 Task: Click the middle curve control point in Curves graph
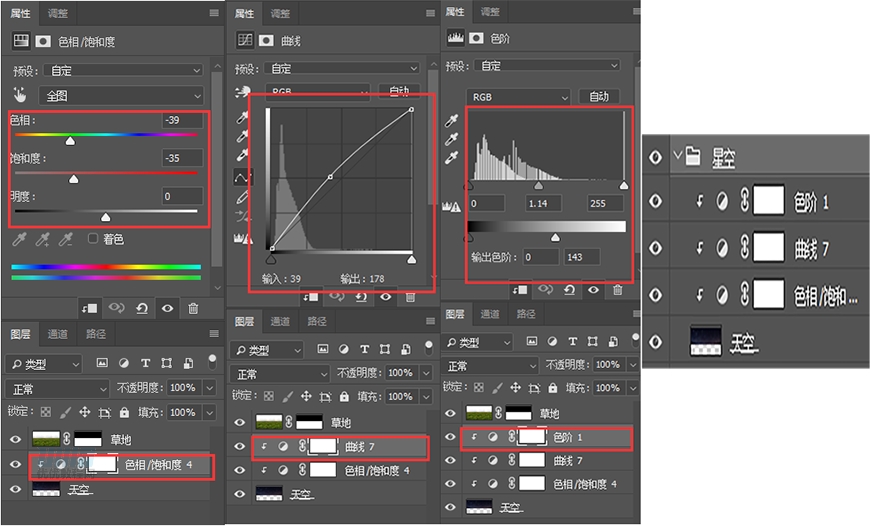click(330, 177)
